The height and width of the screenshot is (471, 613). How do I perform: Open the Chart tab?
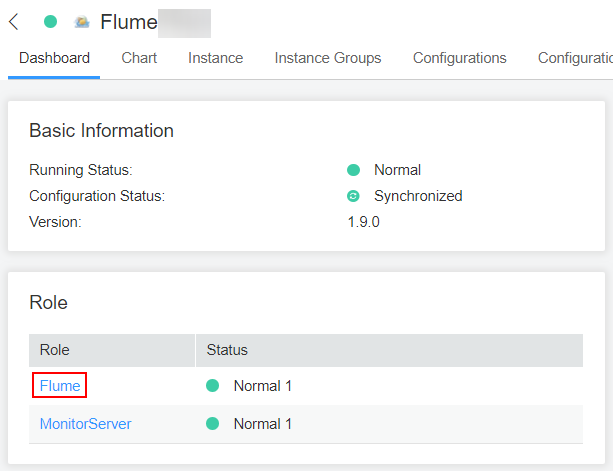coord(139,58)
